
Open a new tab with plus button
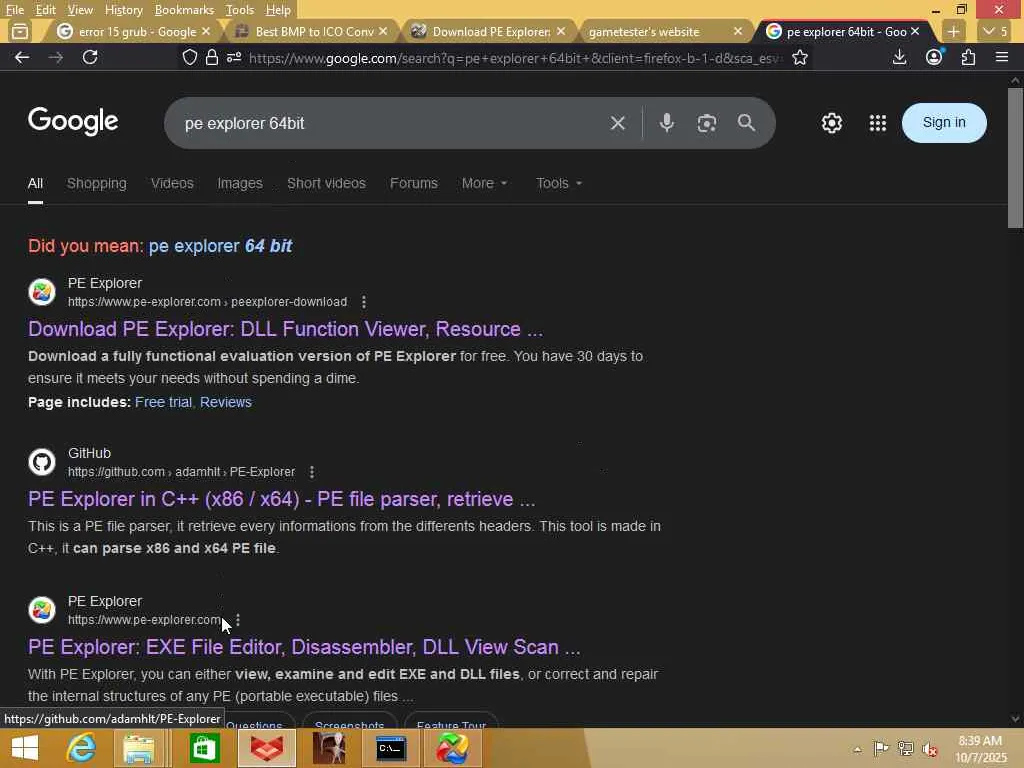[x=953, y=31]
